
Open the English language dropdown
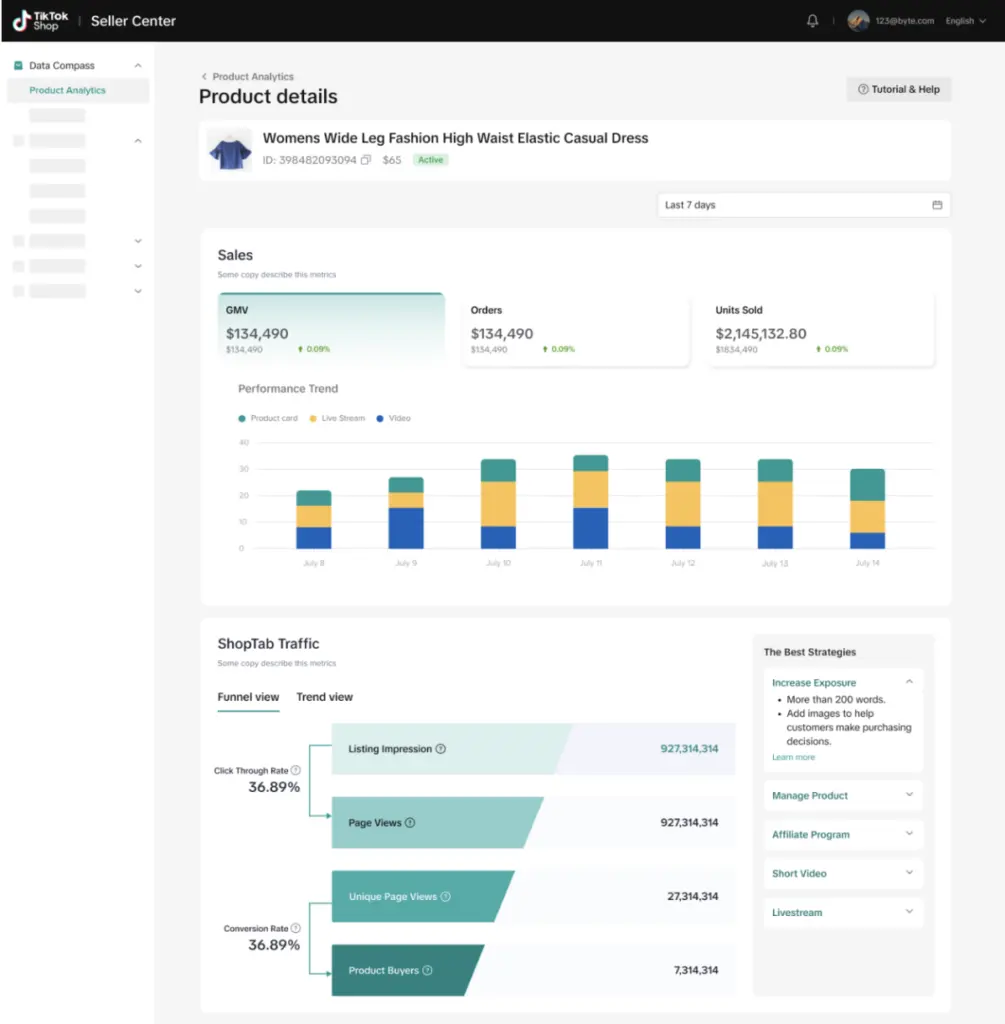point(965,21)
